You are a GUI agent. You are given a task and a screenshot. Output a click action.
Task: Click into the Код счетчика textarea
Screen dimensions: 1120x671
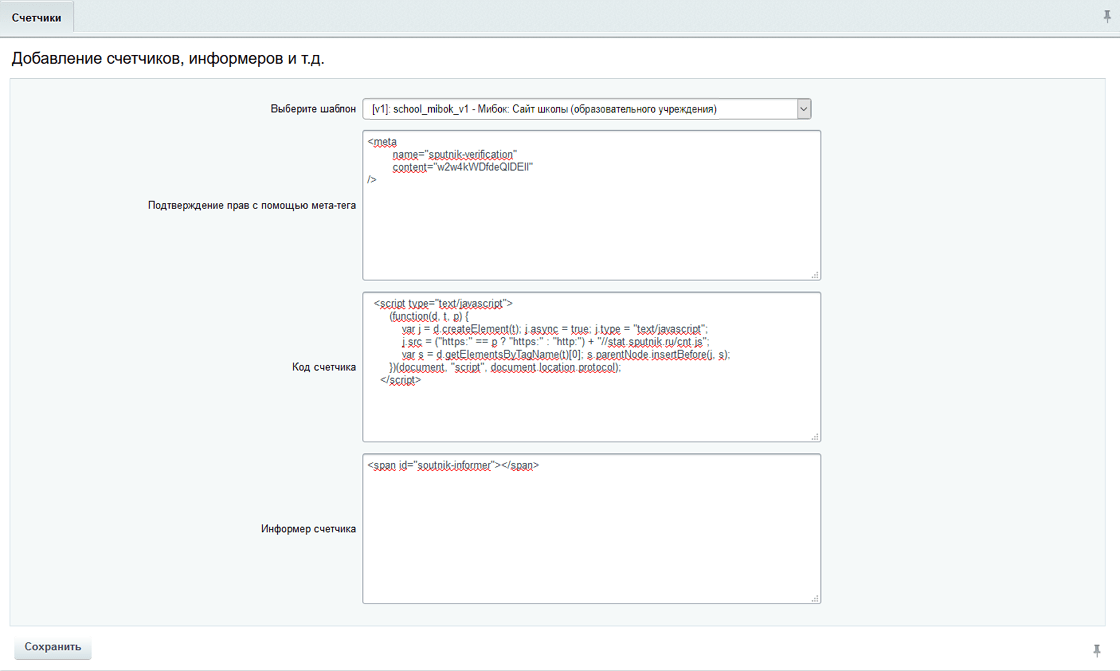[591, 367]
